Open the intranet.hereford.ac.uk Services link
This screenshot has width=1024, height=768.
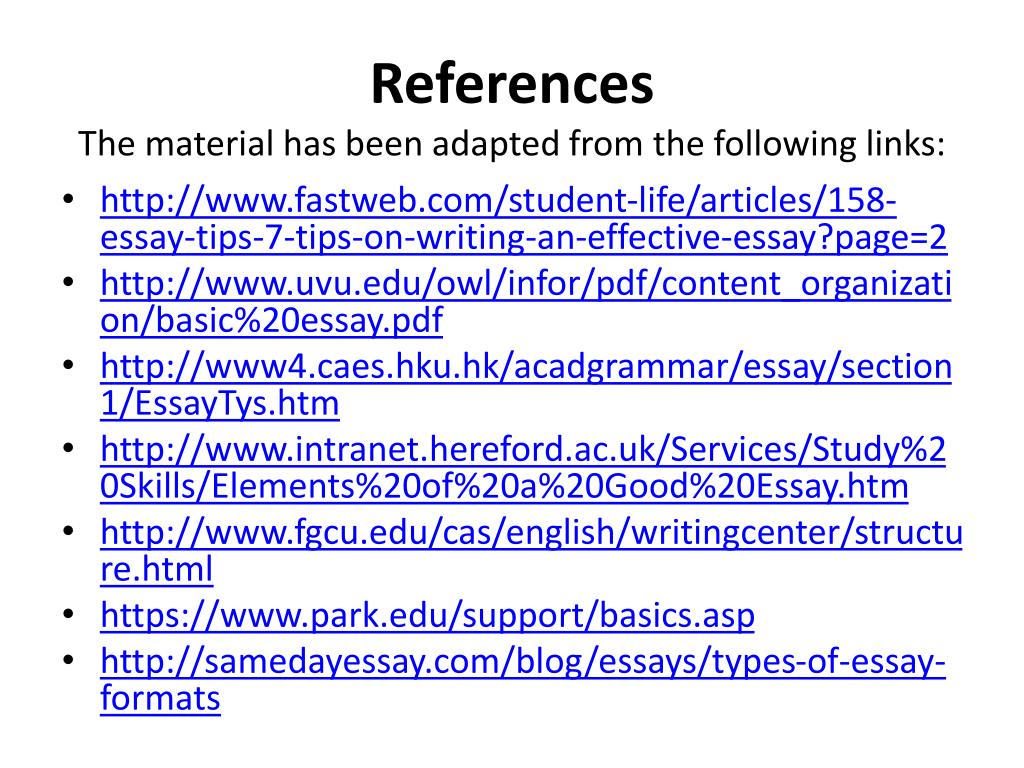pos(523,450)
